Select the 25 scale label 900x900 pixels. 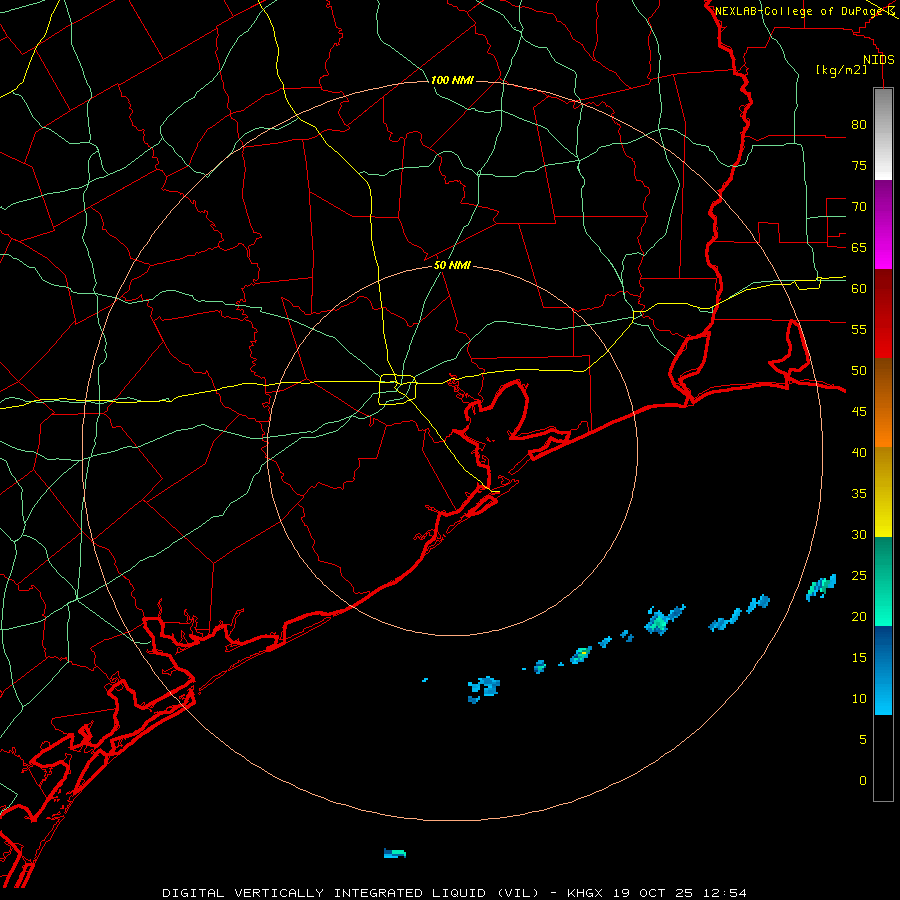[x=859, y=576]
